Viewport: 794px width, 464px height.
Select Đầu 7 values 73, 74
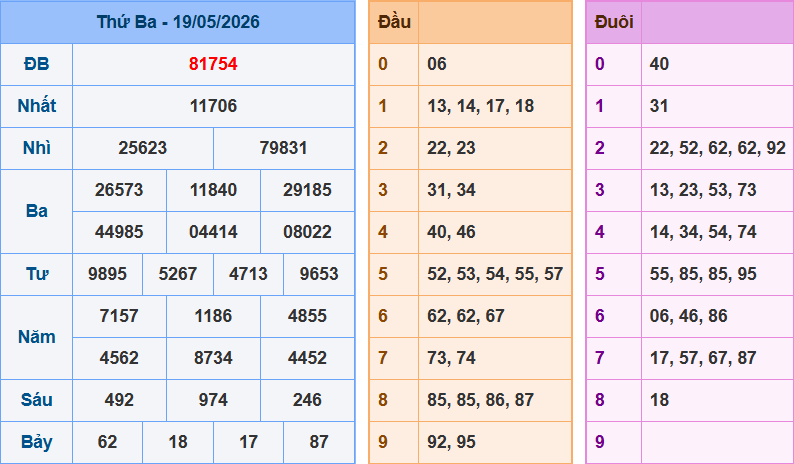click(451, 358)
